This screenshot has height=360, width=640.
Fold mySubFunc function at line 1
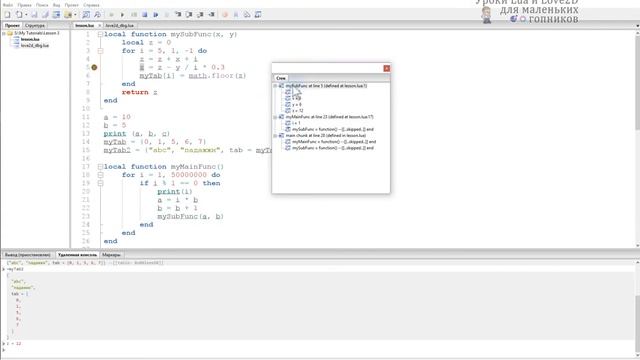(100, 34)
